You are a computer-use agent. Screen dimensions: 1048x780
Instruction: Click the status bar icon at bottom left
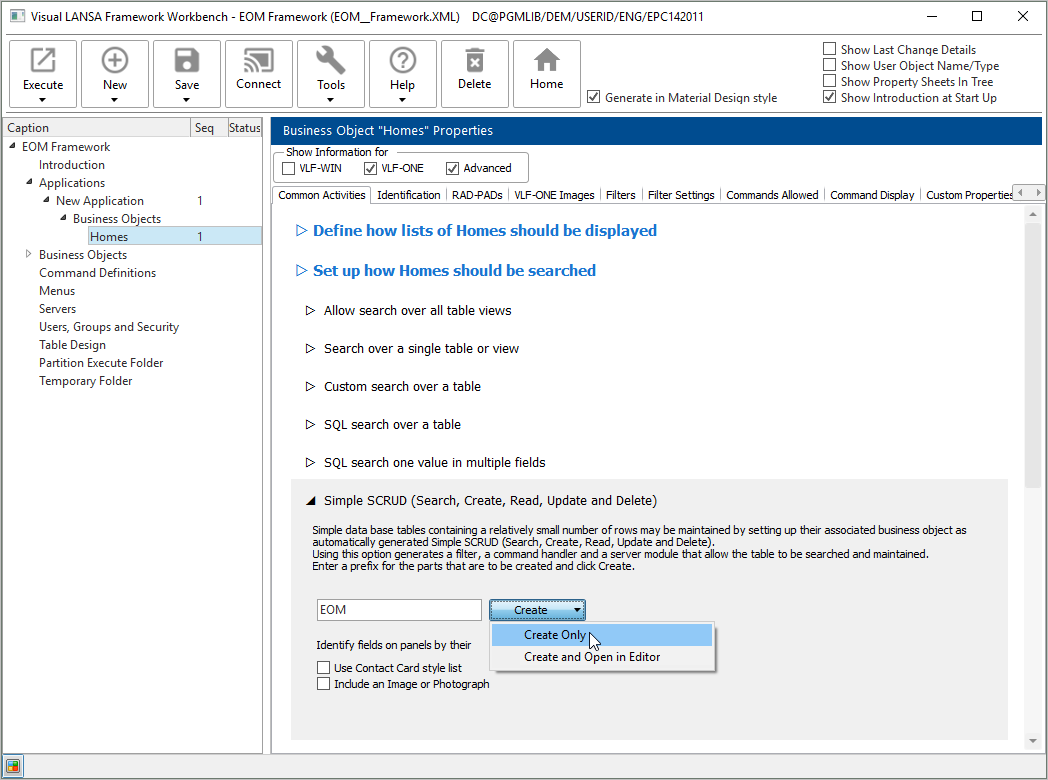(13, 766)
